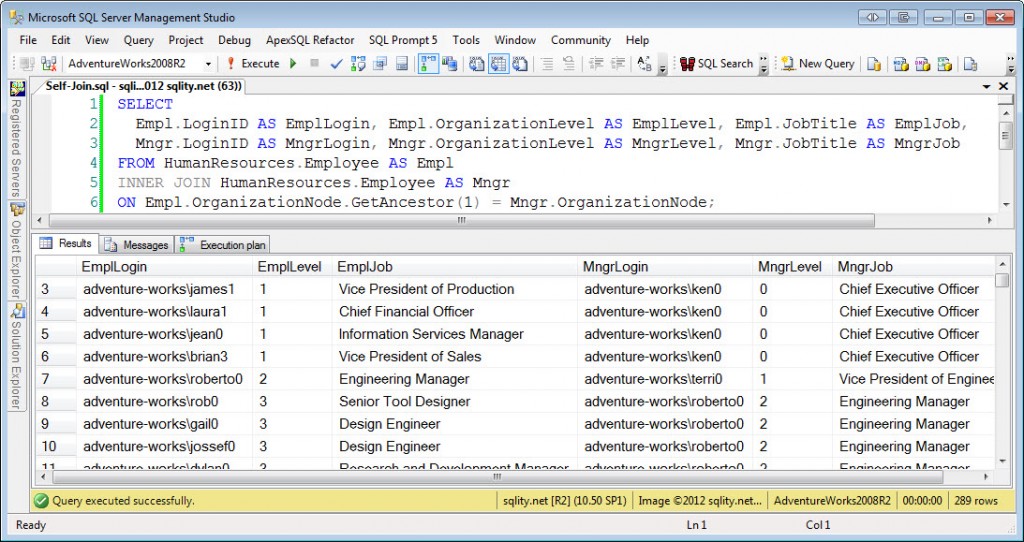Select cell 'adventure-works\james1'
Viewport: 1024px width, 542px height.
click(164, 289)
